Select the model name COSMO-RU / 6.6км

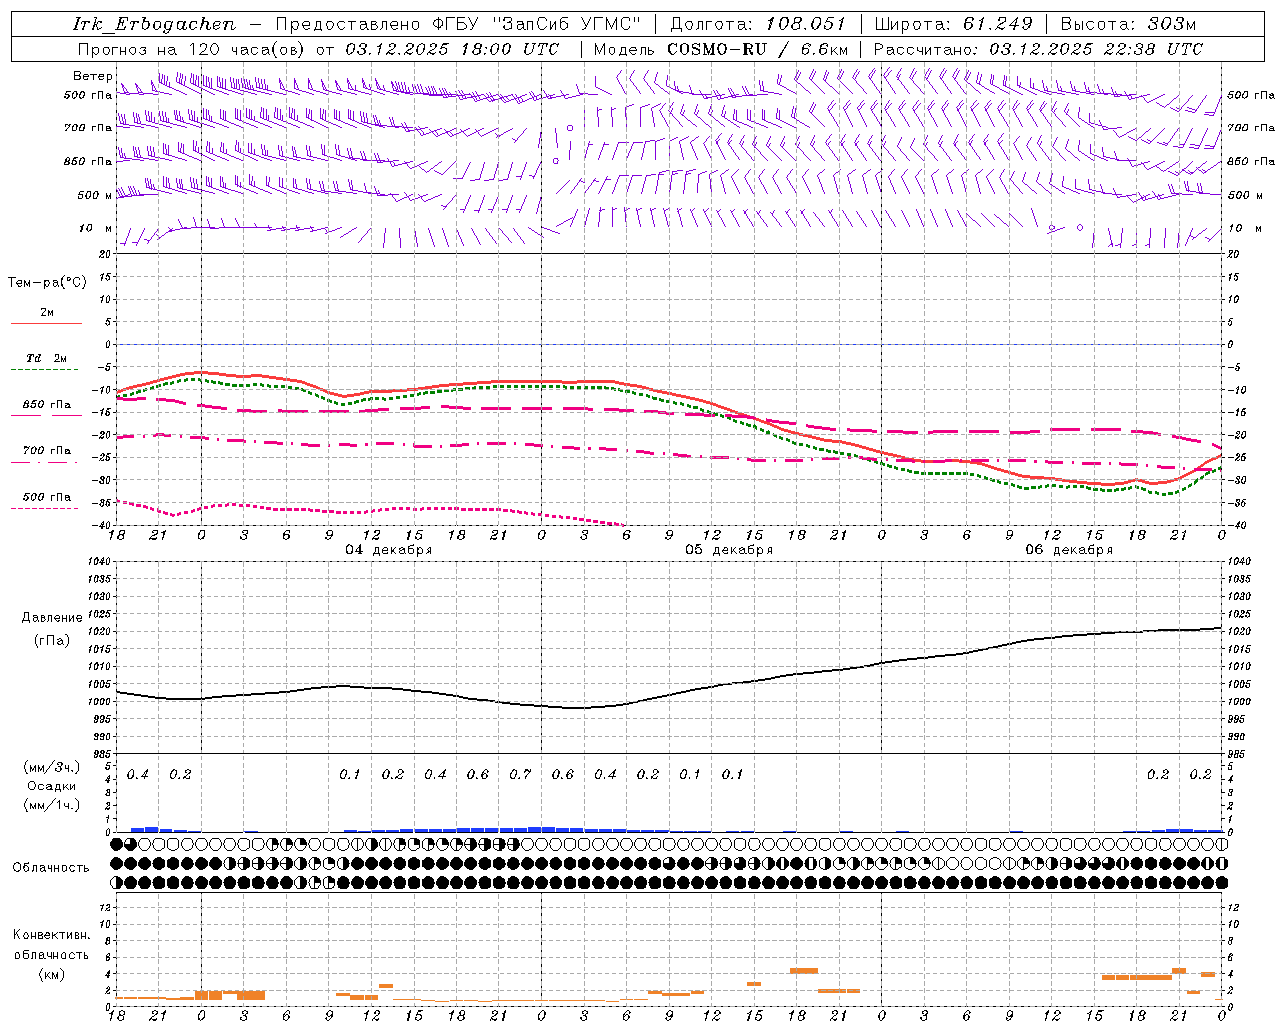(758, 49)
